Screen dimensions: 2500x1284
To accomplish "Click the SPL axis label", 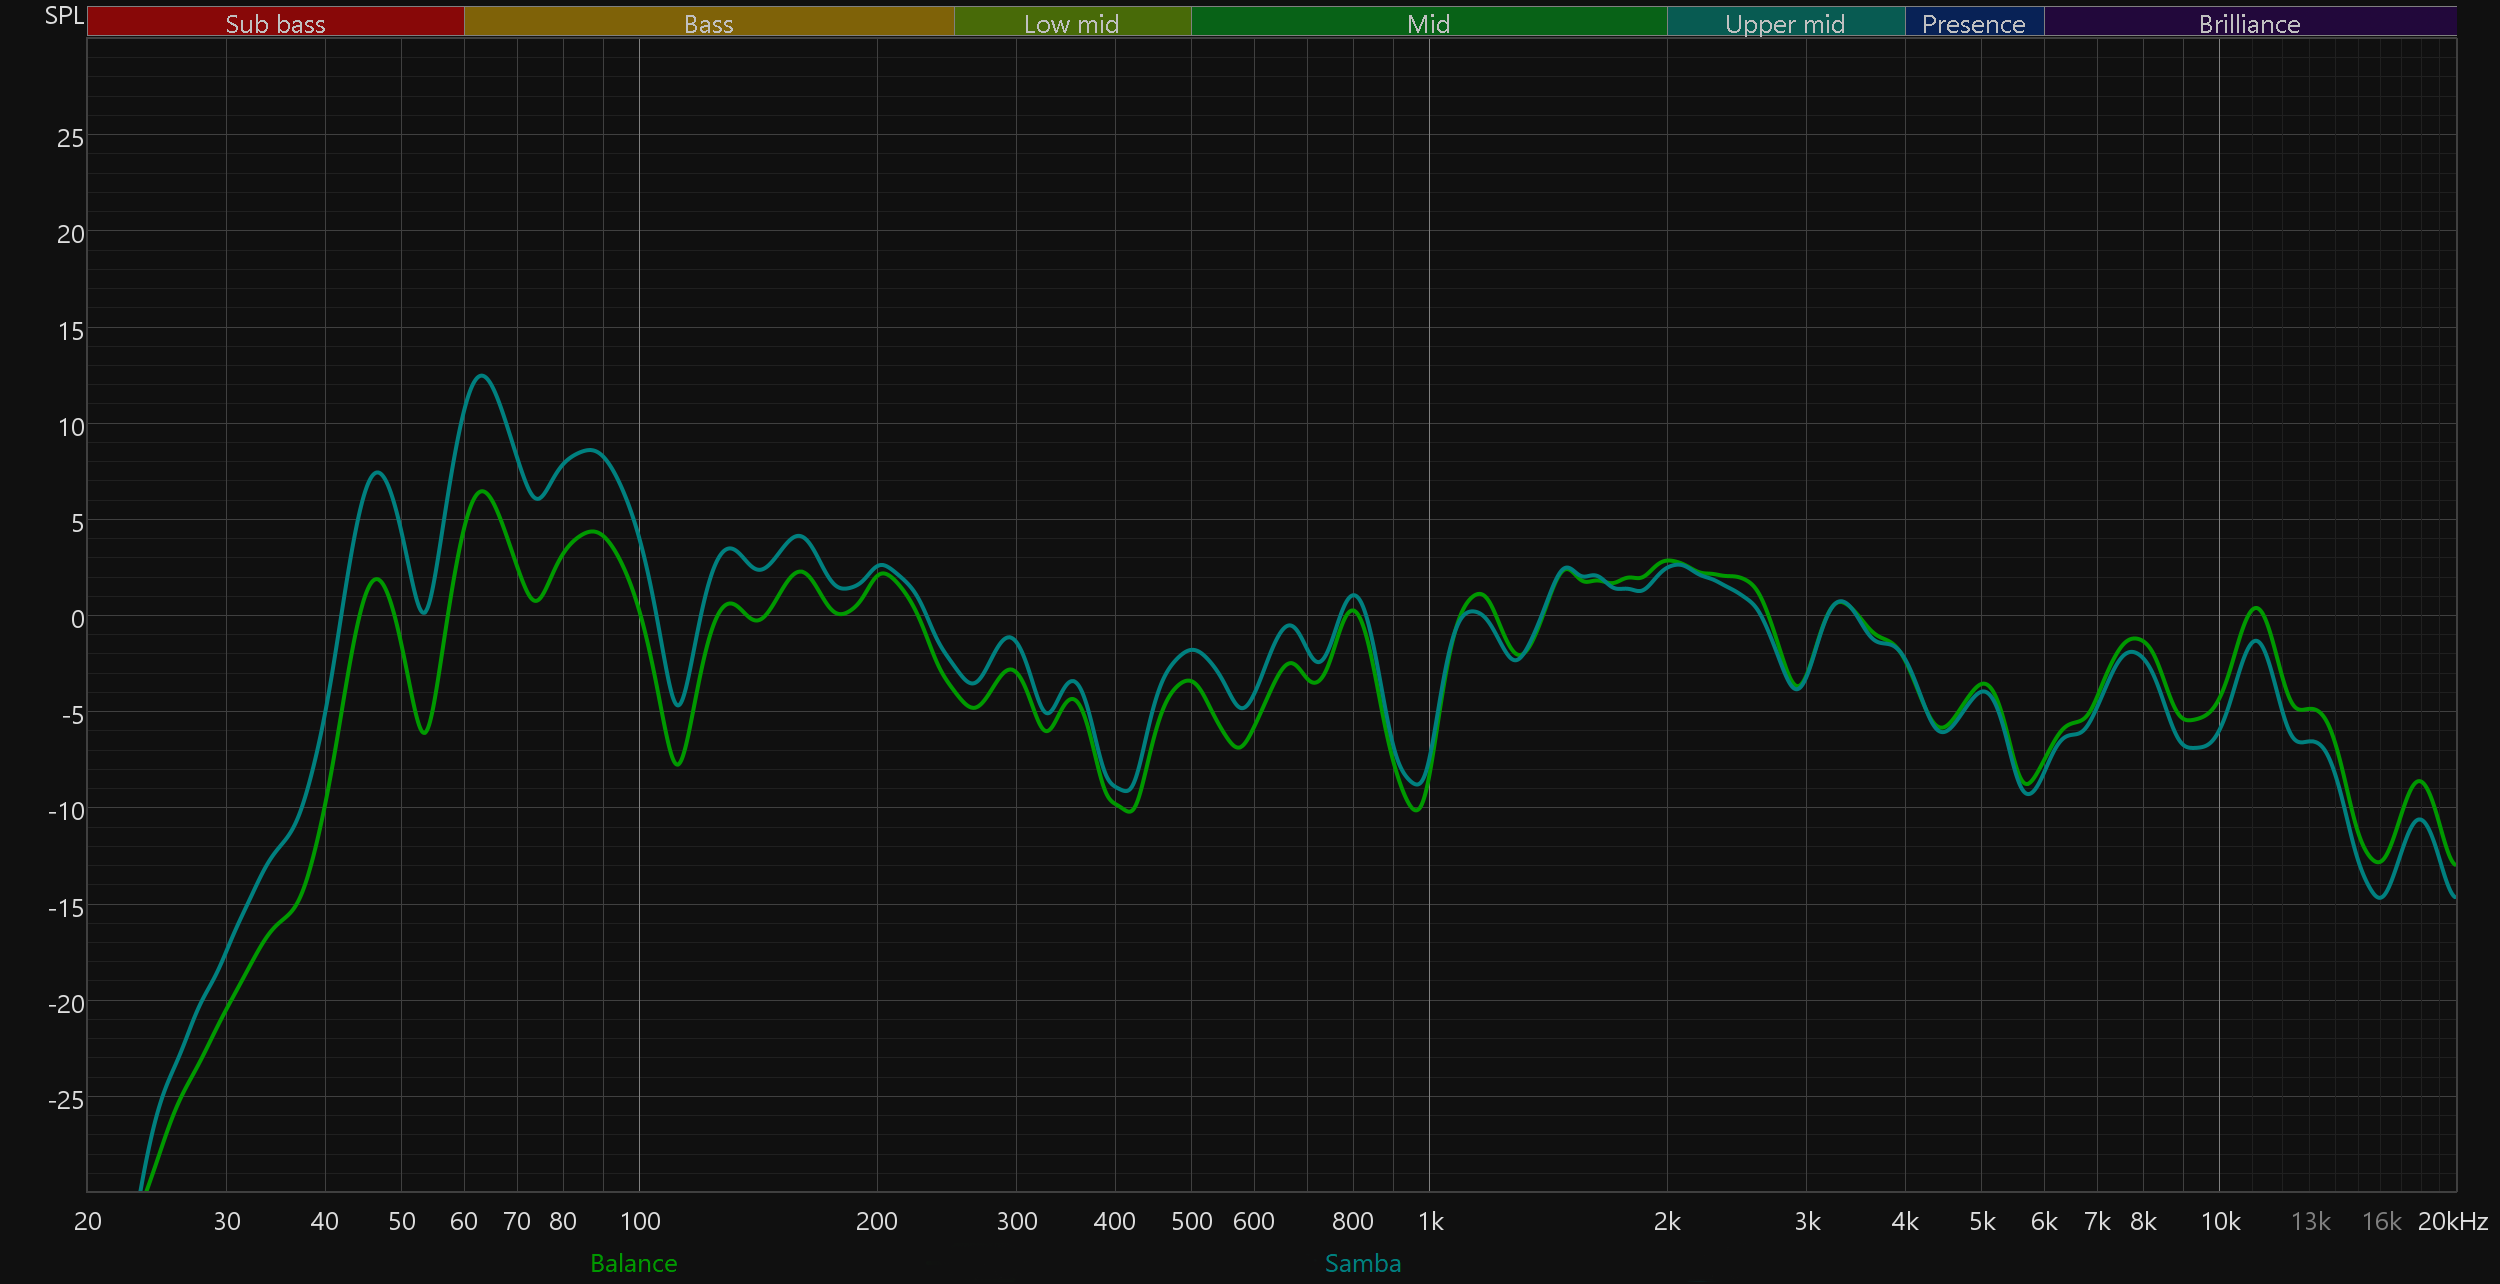I will pos(64,15).
